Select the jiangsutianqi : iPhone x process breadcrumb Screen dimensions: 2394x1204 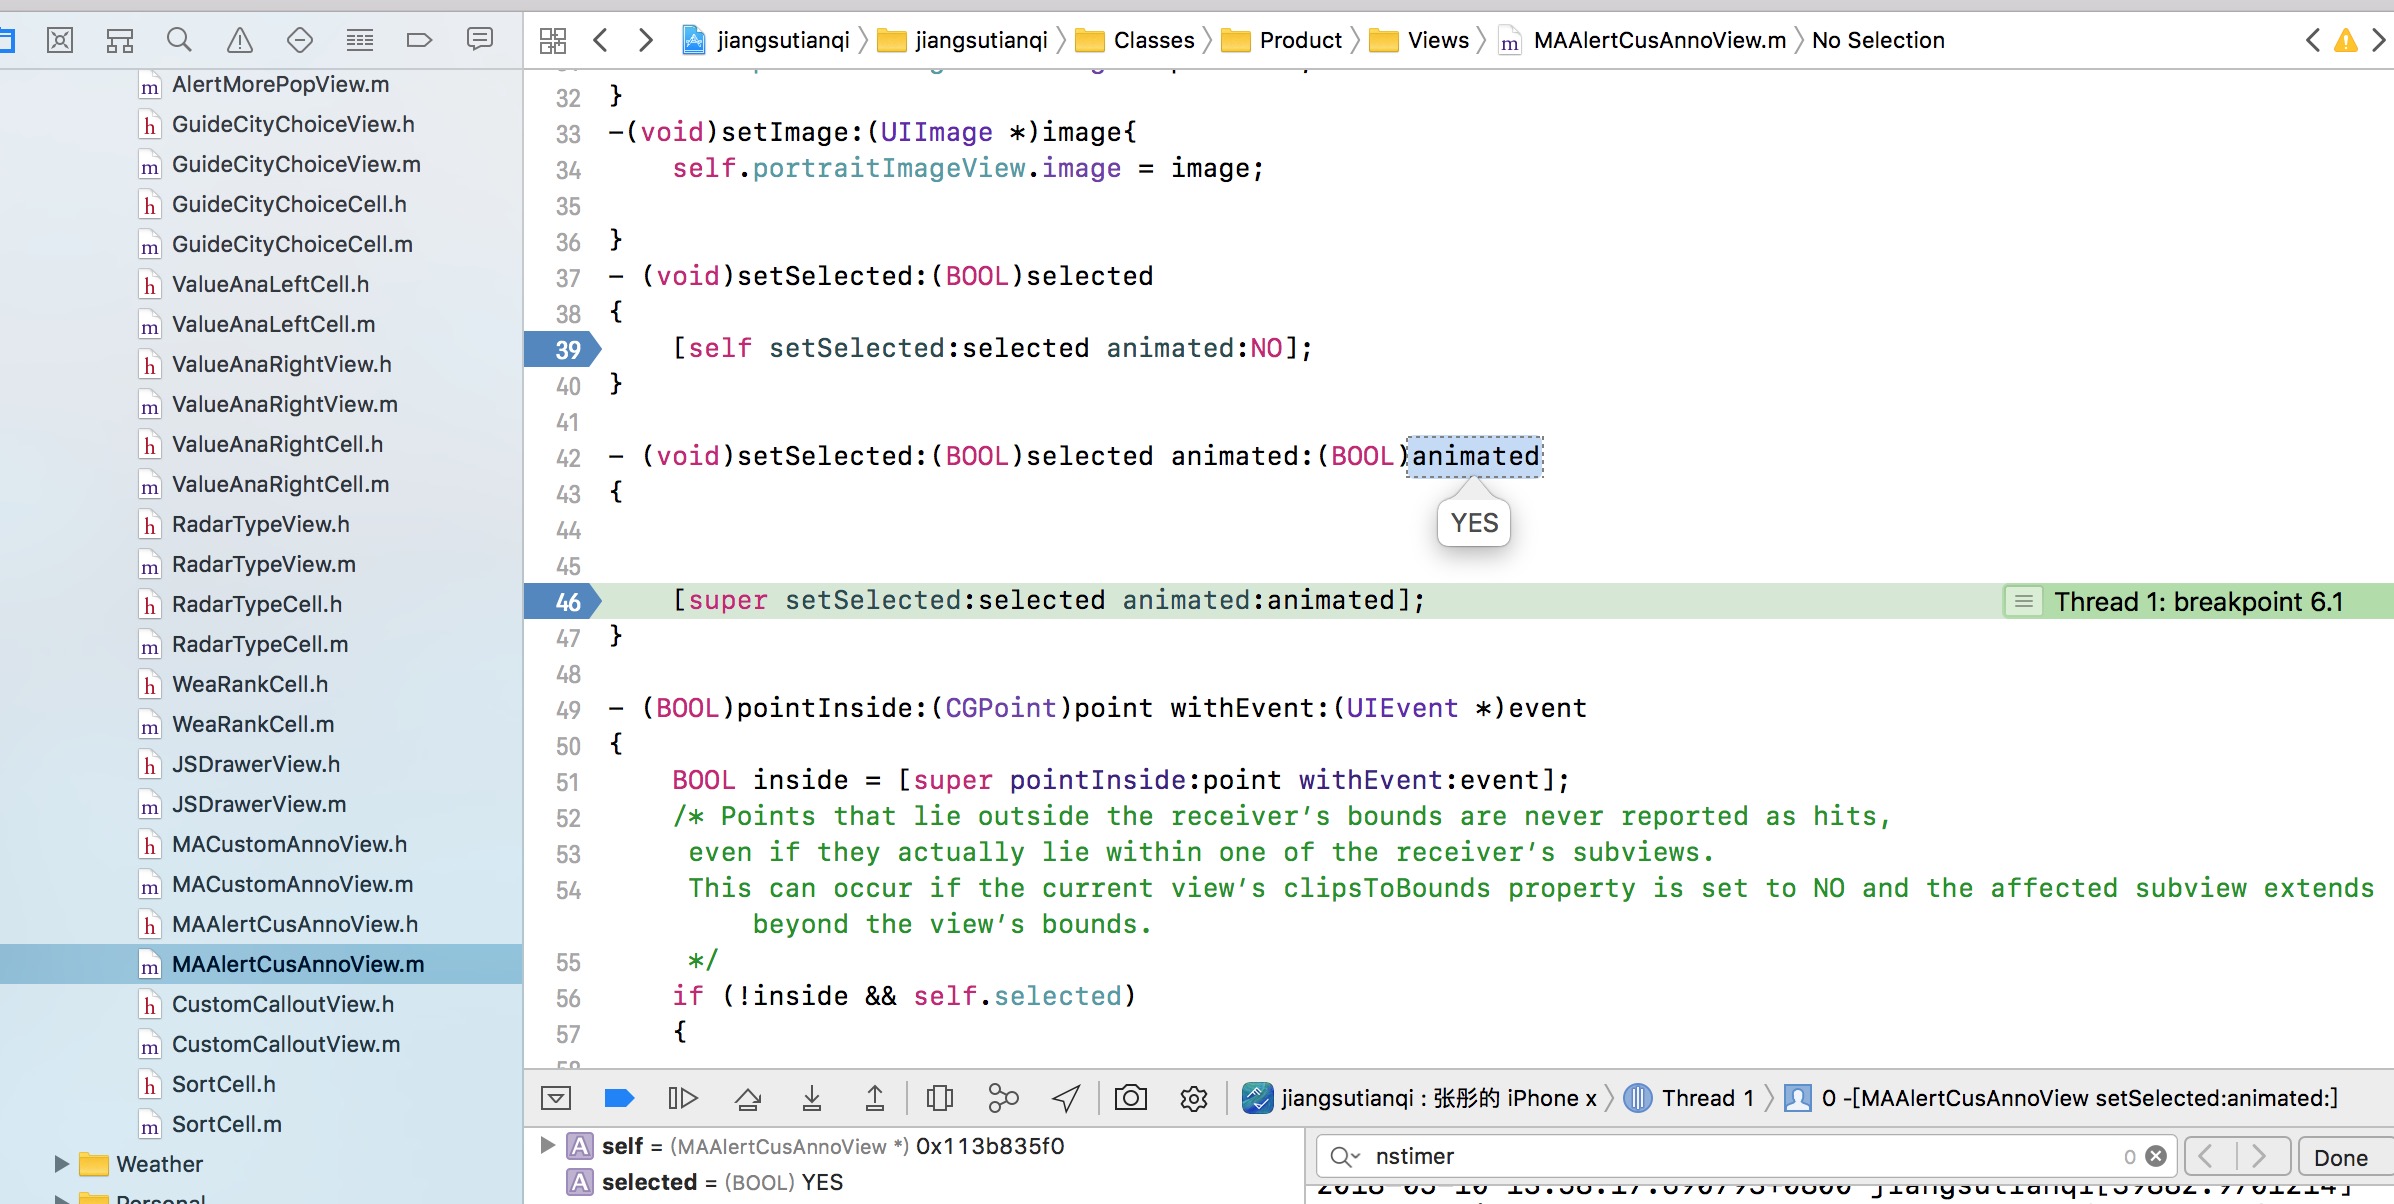tap(1419, 1098)
